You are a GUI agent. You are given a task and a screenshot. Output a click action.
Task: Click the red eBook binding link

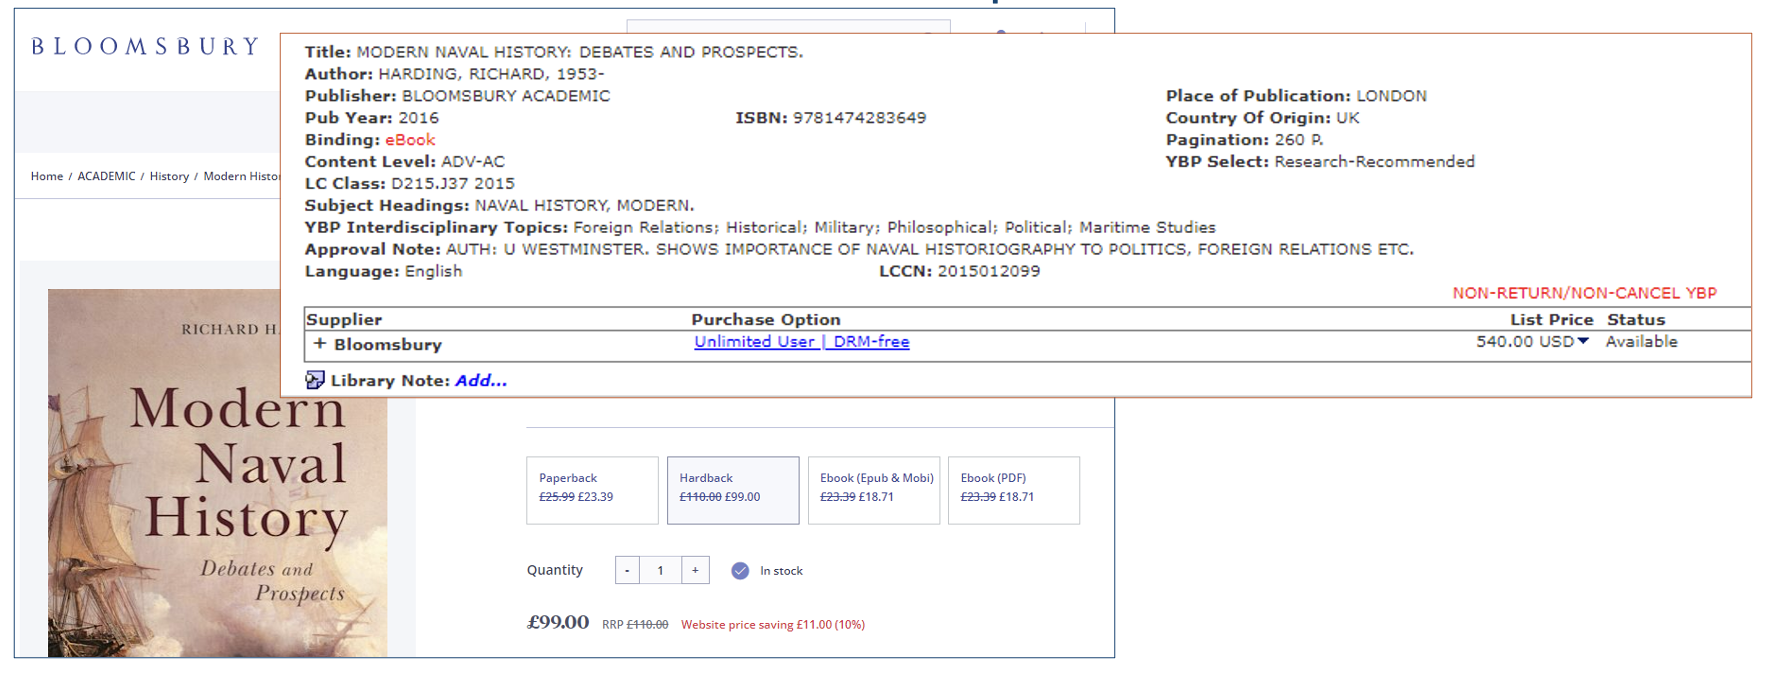(x=410, y=140)
